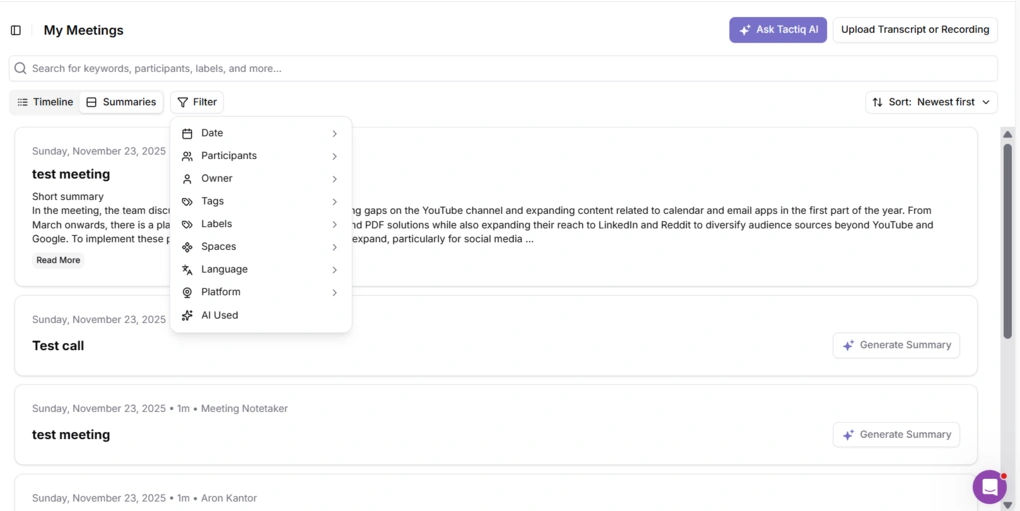Close the Filter dropdown button
1020x511 pixels.
197,102
